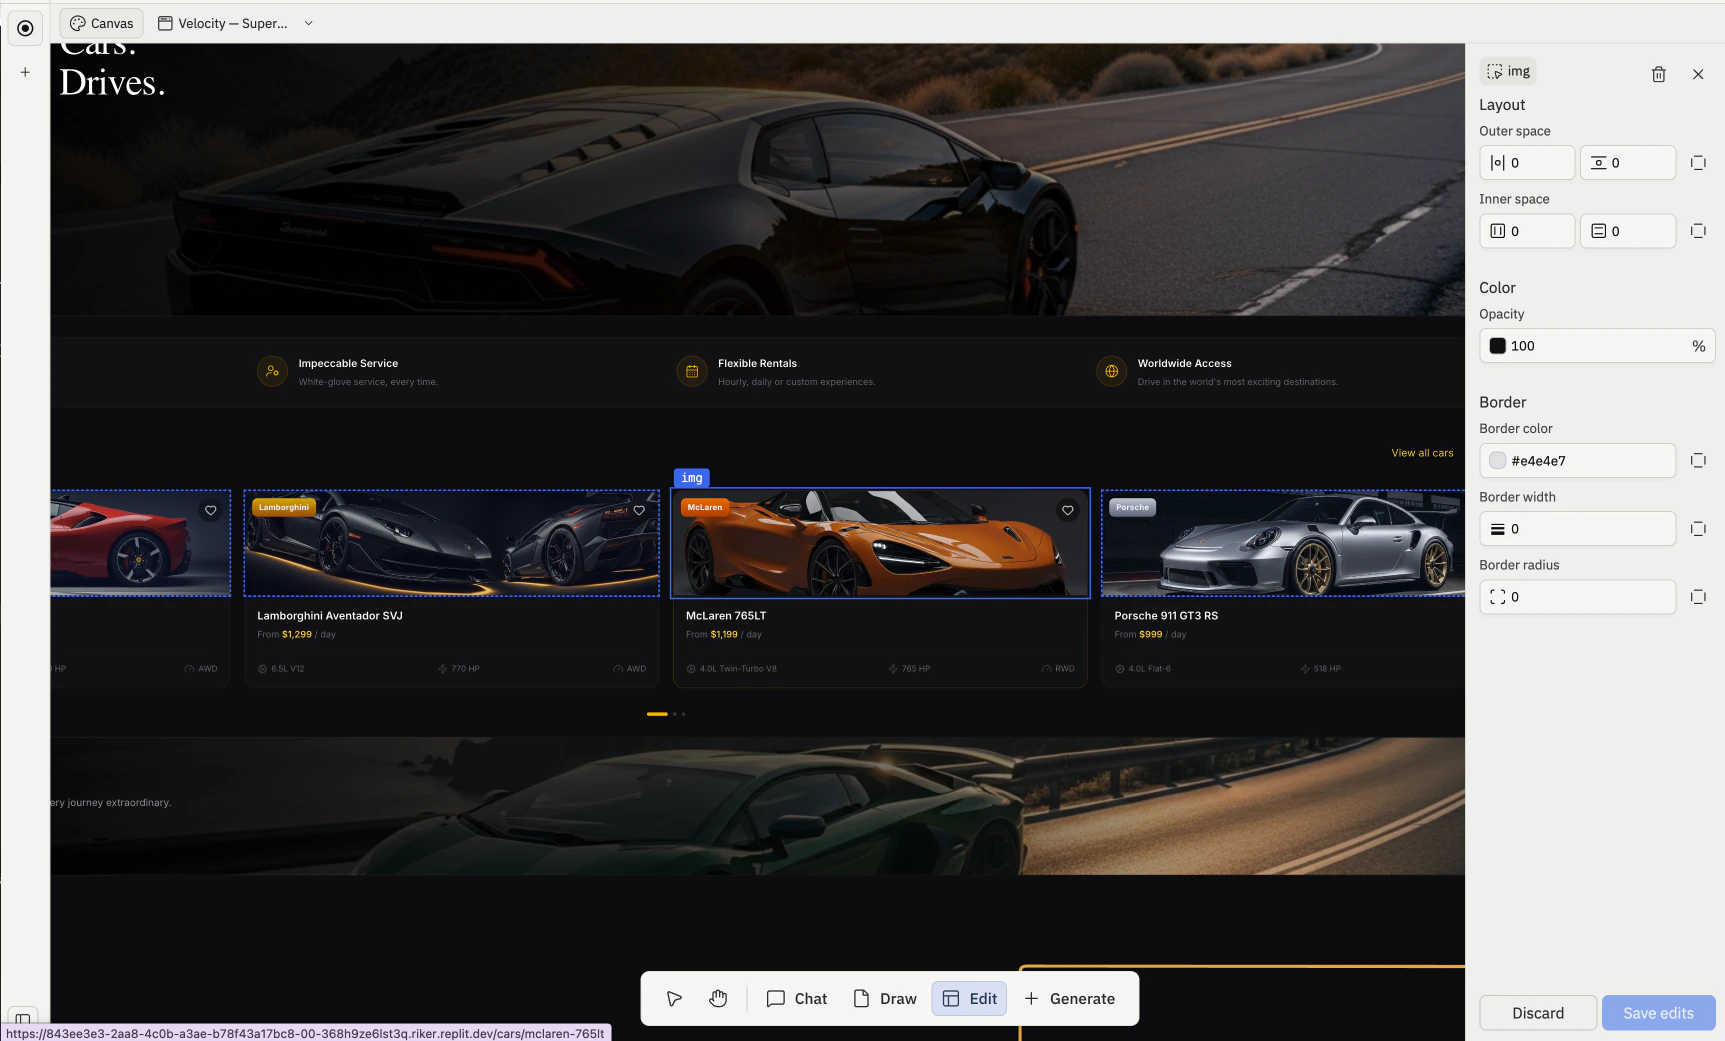1725x1041 pixels.
Task: Select the pointer tool in bottom toolbar
Action: click(674, 999)
